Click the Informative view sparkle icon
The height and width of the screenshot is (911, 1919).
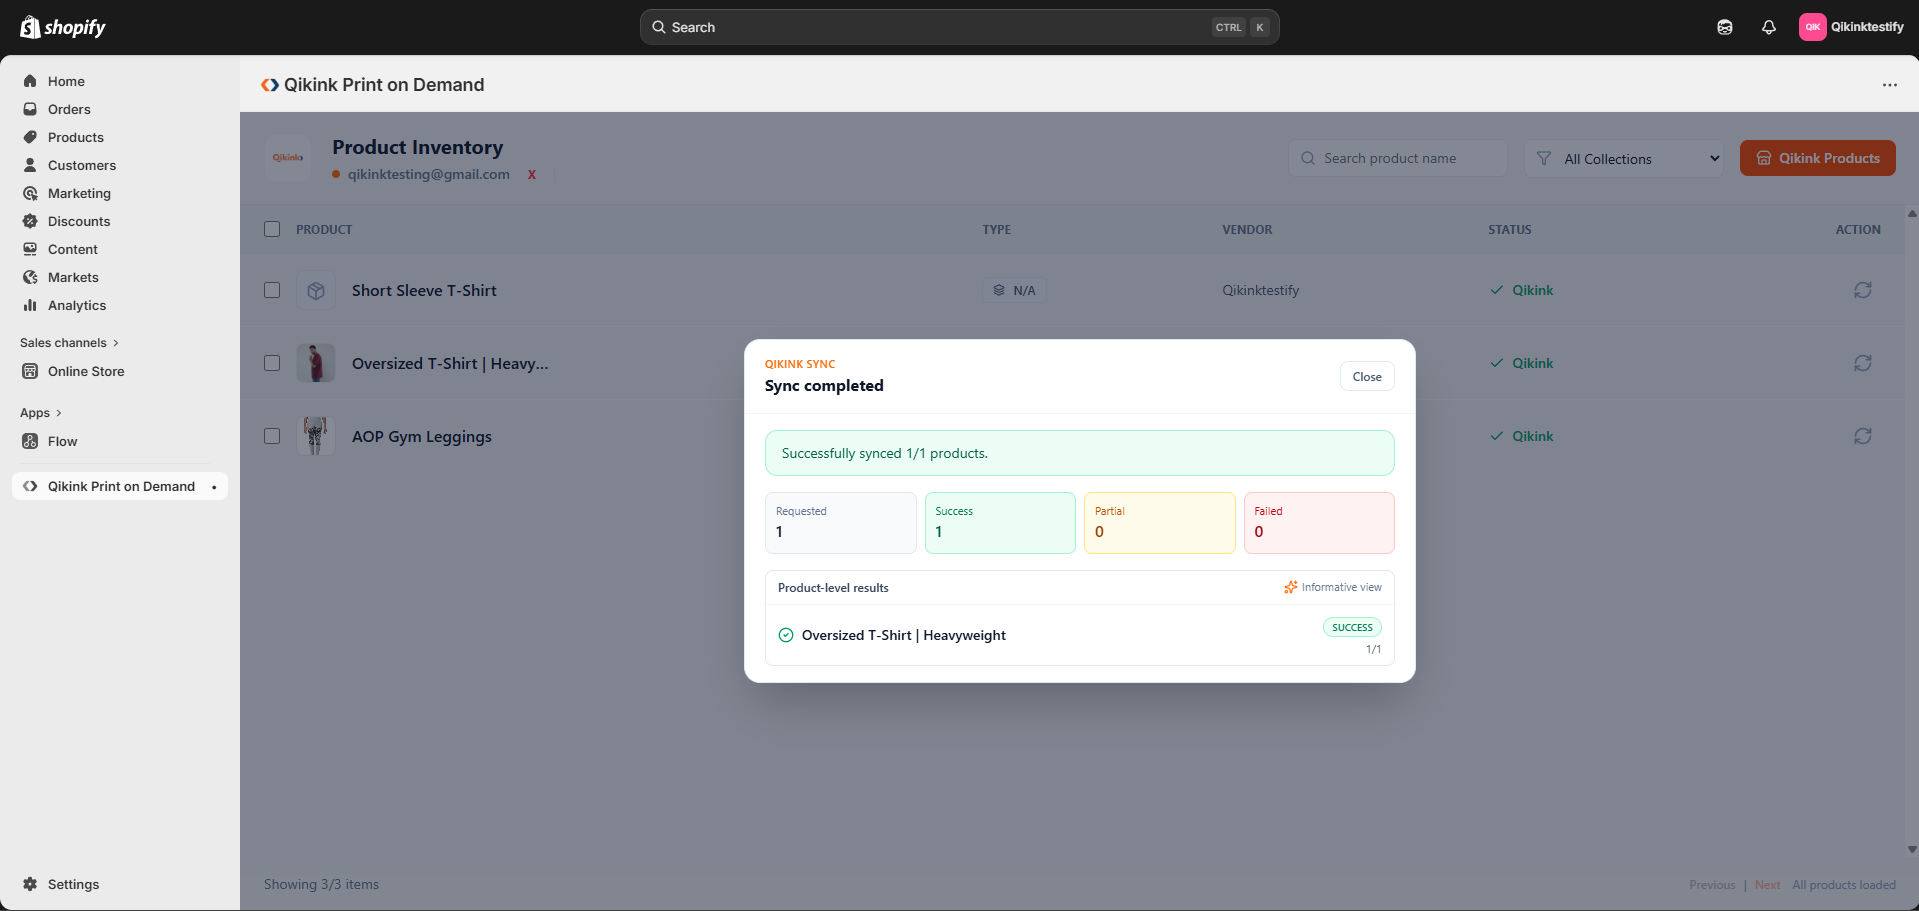pos(1290,587)
